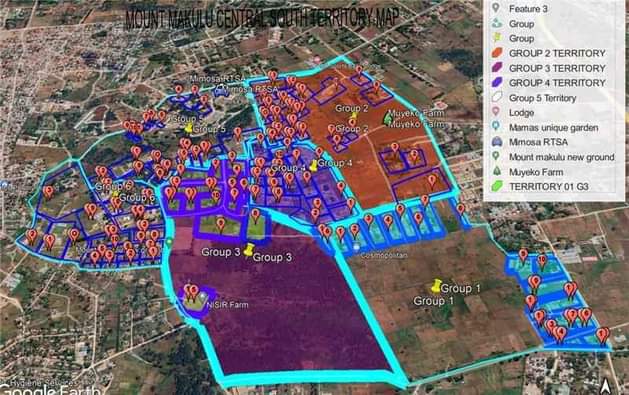Click 'GROUP 4 TERRITORY' legend text
This screenshot has width=629, height=395.
557,83
